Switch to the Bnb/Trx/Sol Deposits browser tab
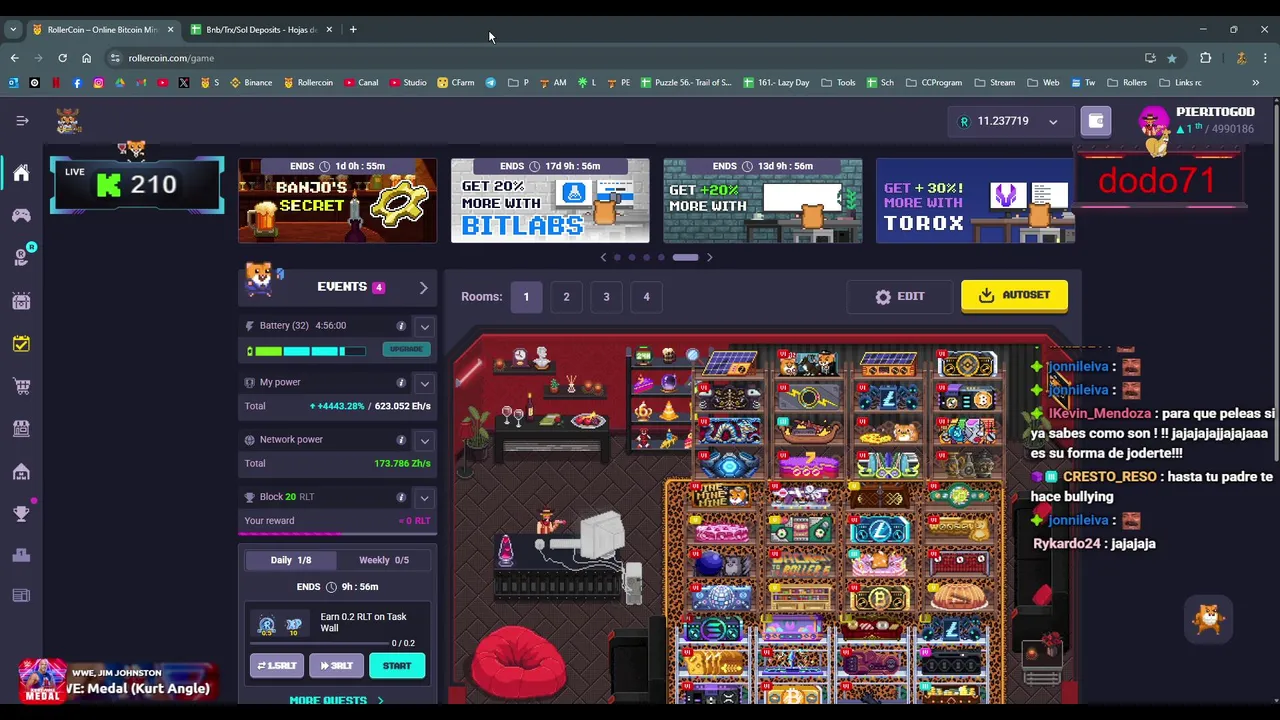This screenshot has width=1280, height=720. pyautogui.click(x=261, y=30)
